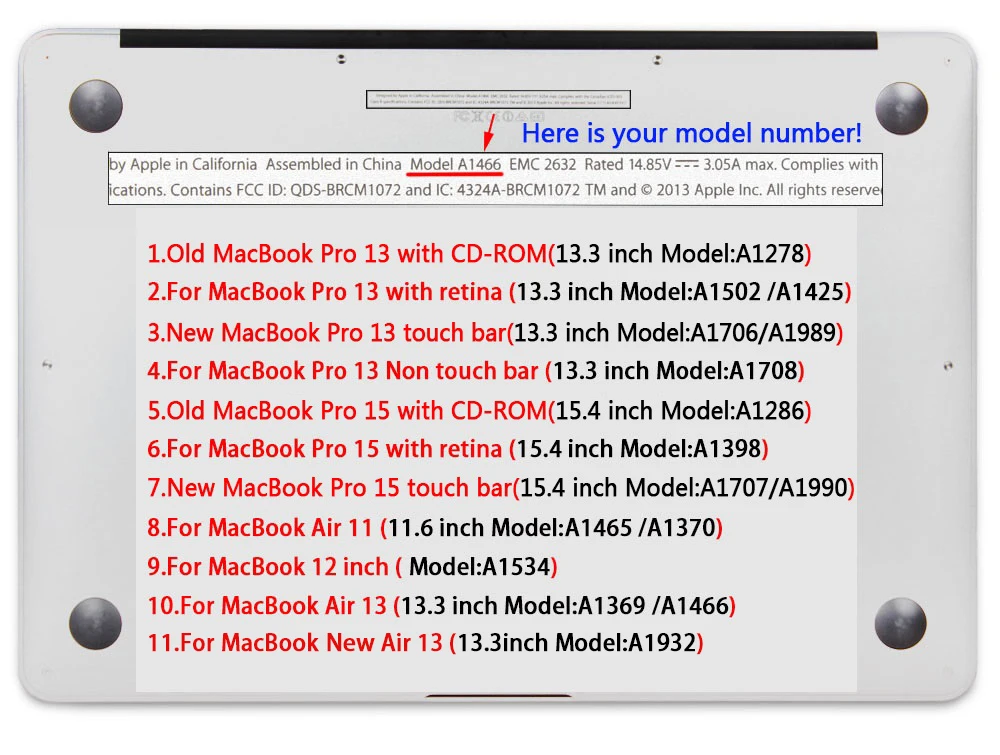Screen dimensions: 1000x755
Task: Click line 6 'For MacBook Pro 15 with retina'
Action: [457, 450]
